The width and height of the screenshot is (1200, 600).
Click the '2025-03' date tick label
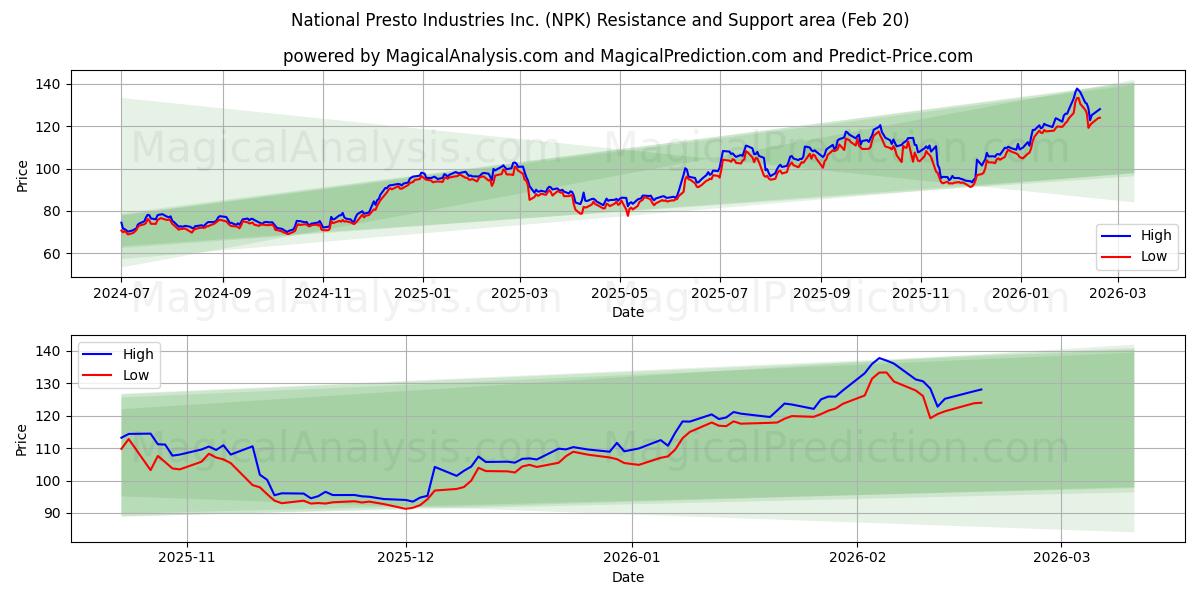pyautogui.click(x=519, y=295)
